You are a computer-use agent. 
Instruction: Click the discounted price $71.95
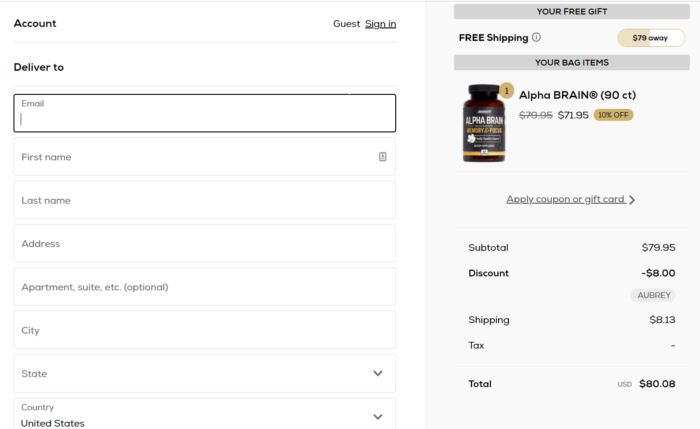coord(573,115)
